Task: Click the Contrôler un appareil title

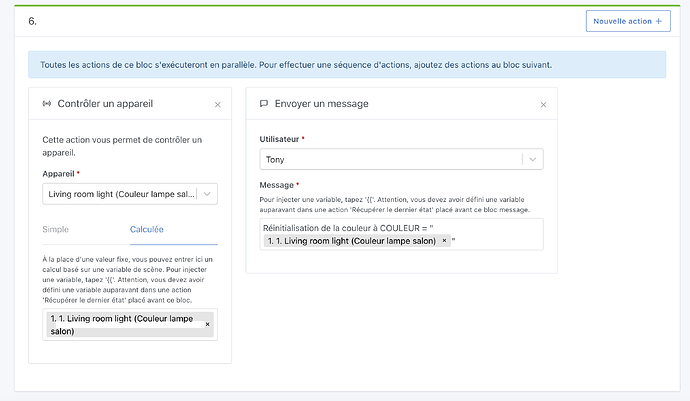Action: 105,104
